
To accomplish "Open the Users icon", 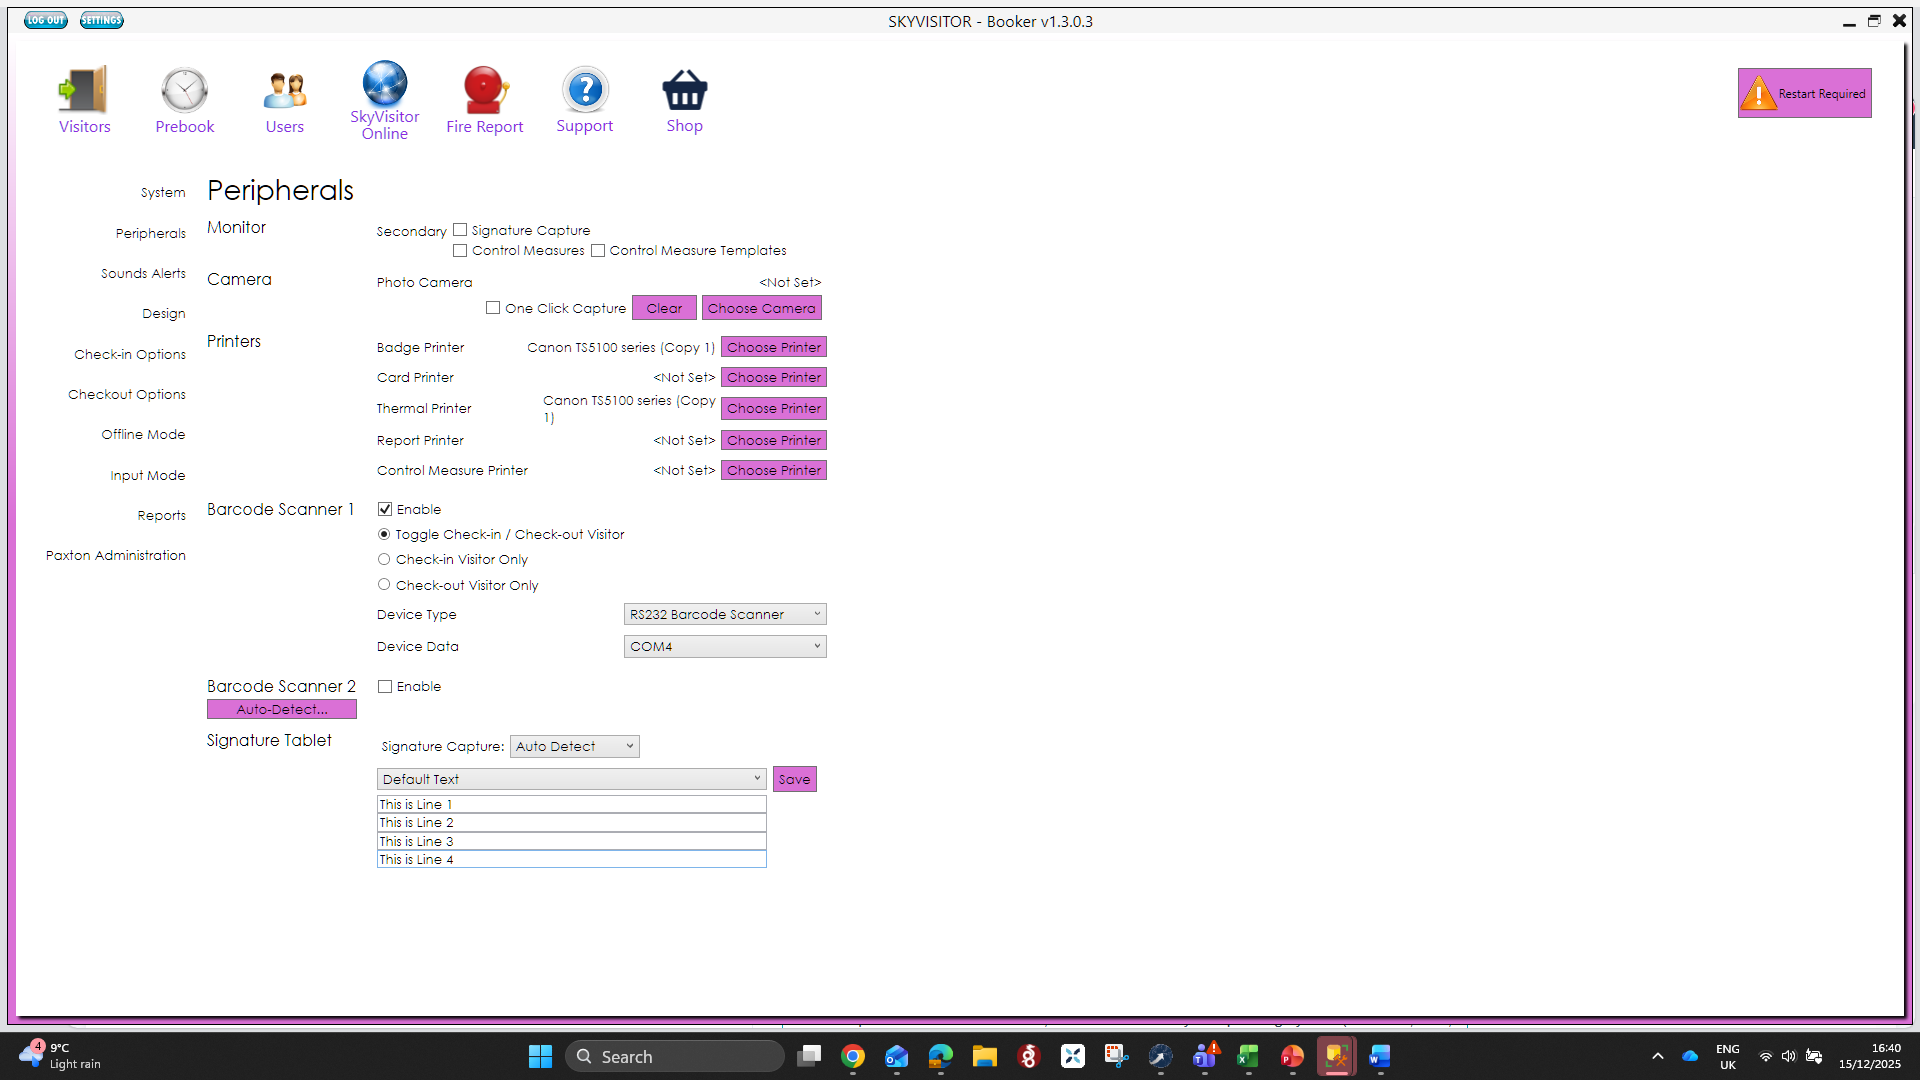I will tap(284, 91).
